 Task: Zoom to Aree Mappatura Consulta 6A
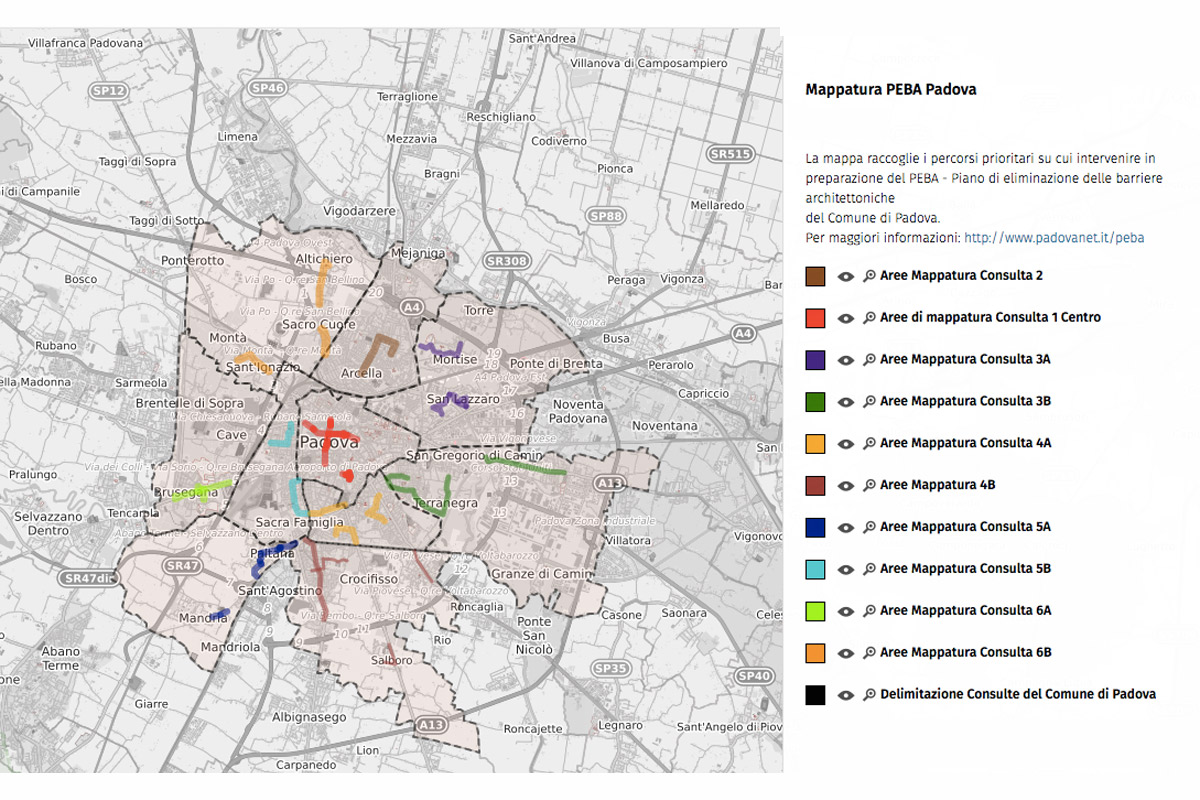869,611
